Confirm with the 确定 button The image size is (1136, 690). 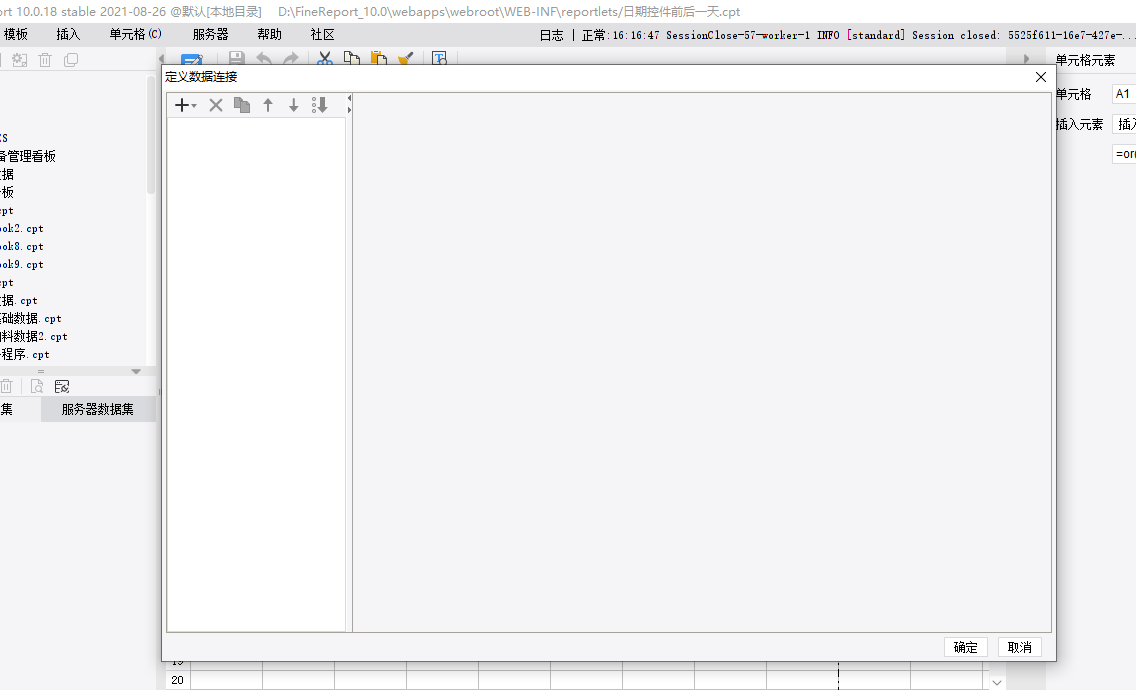(x=966, y=647)
